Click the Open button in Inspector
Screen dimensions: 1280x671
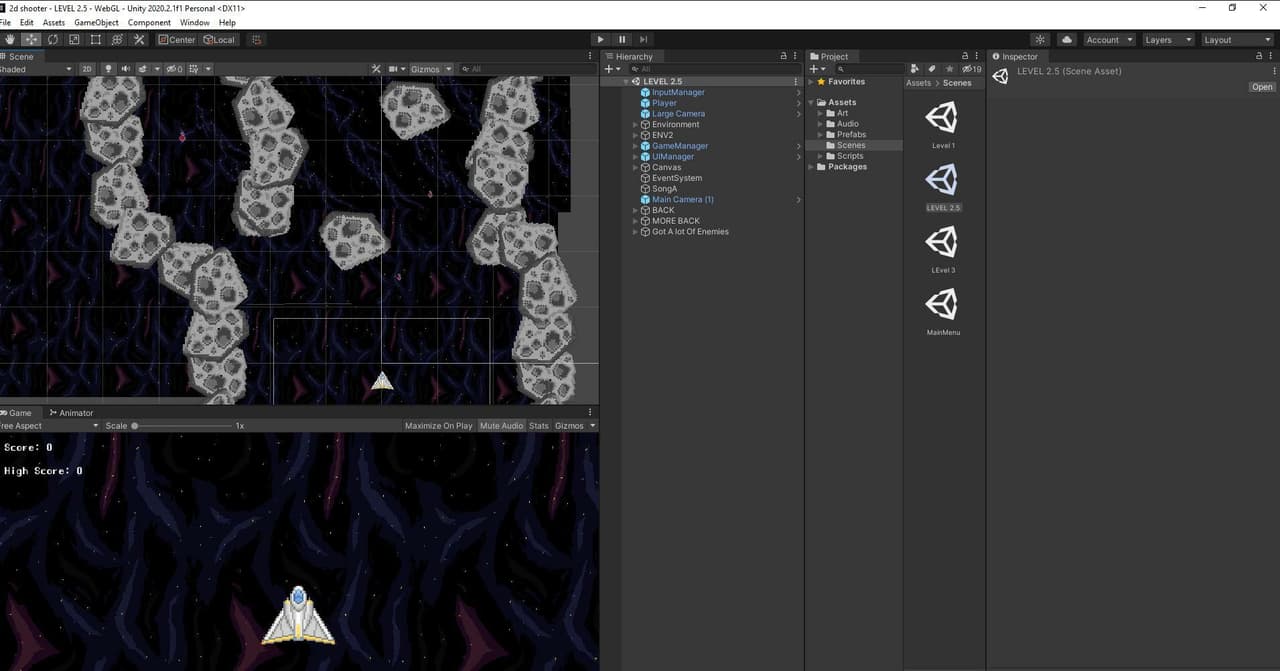1262,87
